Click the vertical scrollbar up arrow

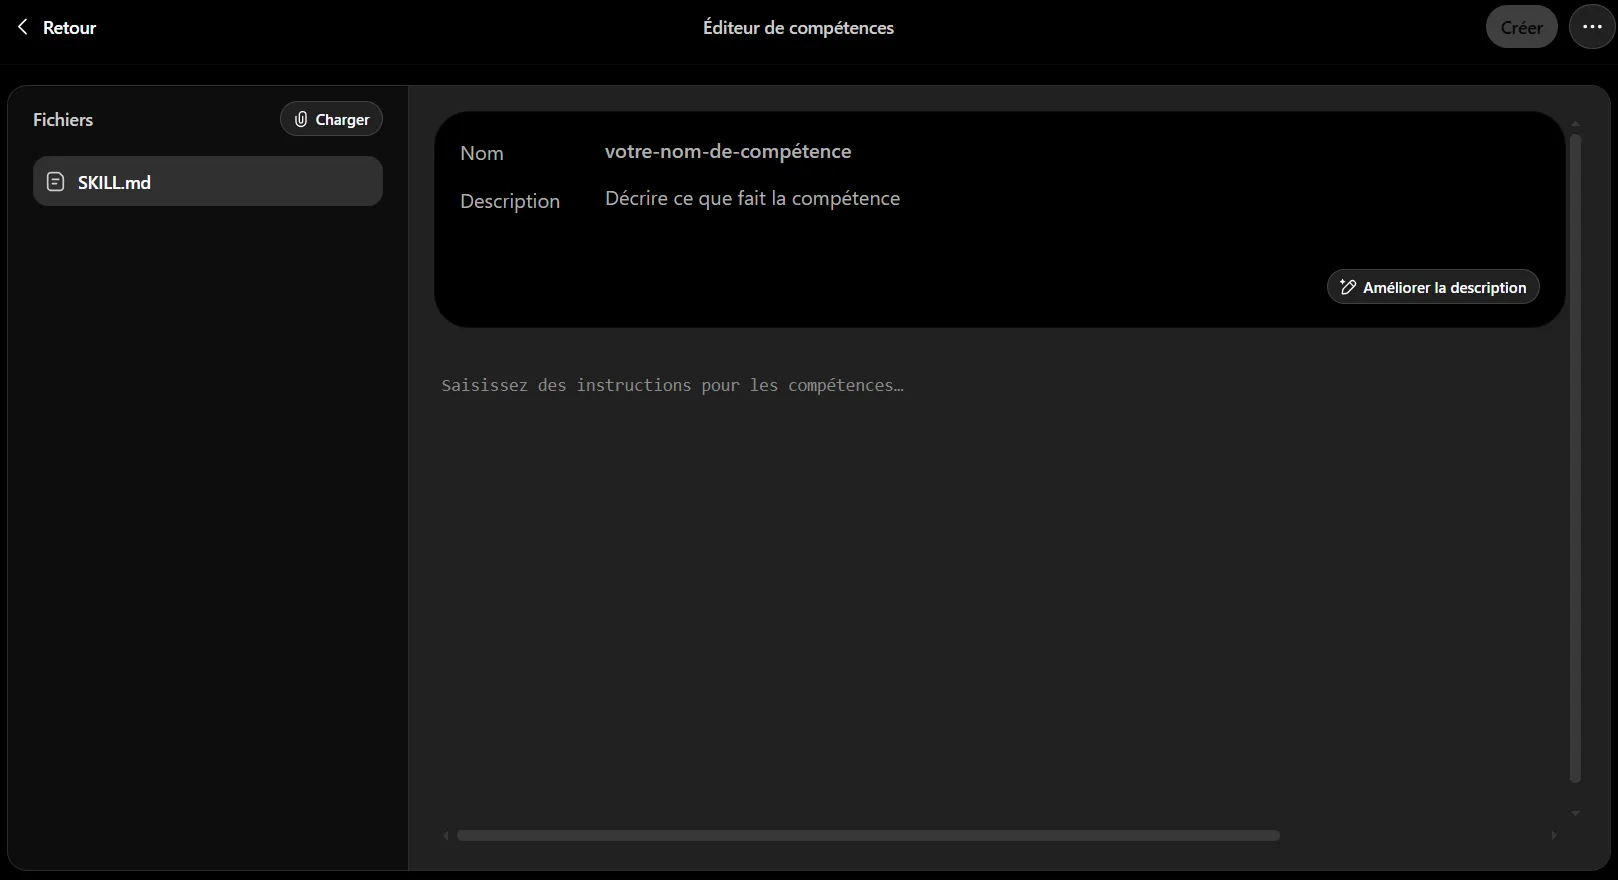pos(1575,124)
